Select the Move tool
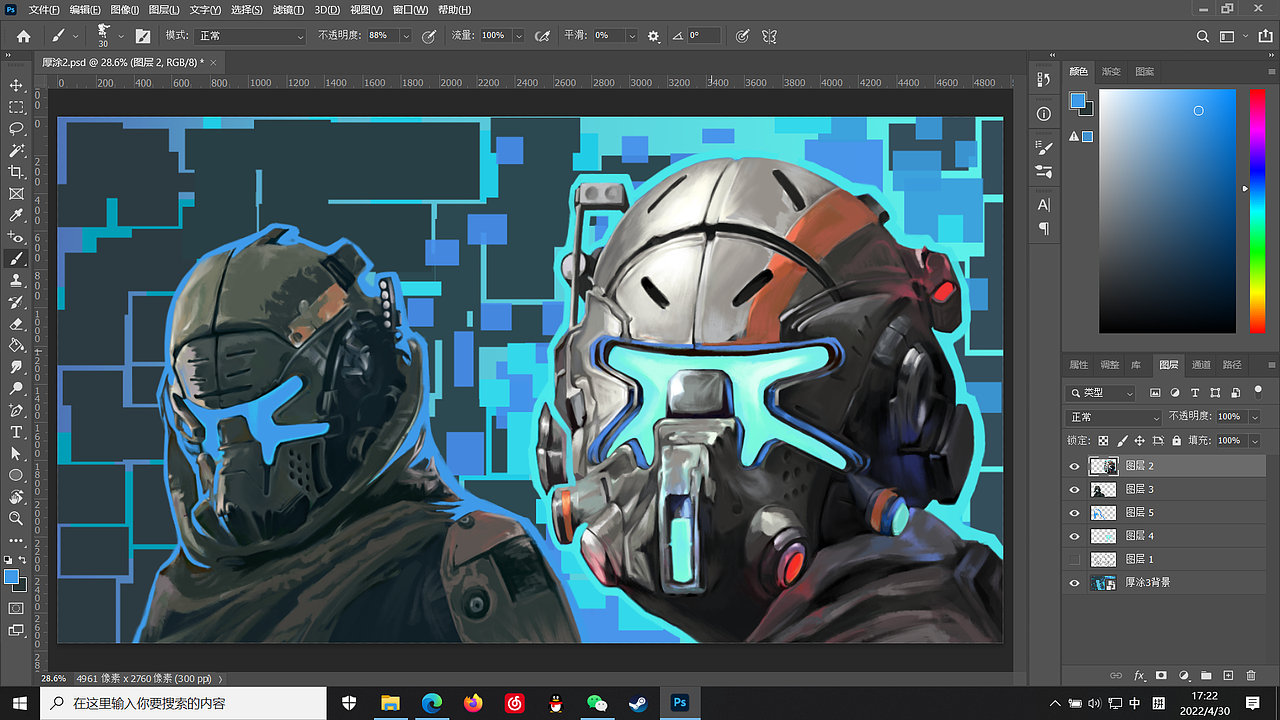The width and height of the screenshot is (1280, 720). (16, 85)
